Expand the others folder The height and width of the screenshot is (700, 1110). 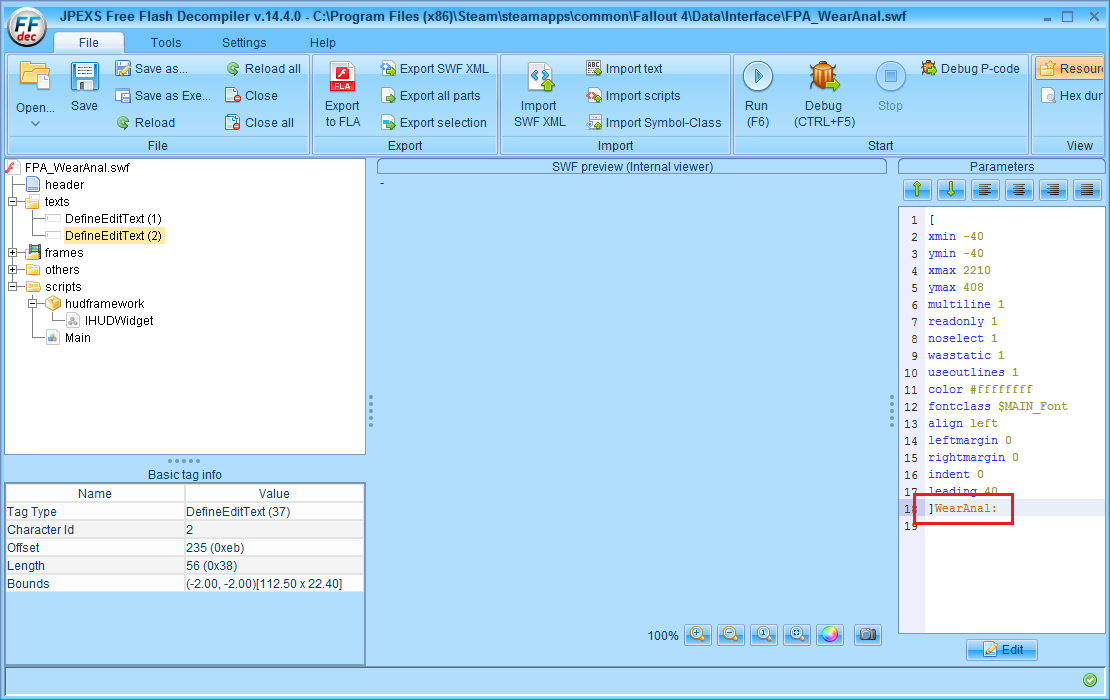click(x=13, y=270)
